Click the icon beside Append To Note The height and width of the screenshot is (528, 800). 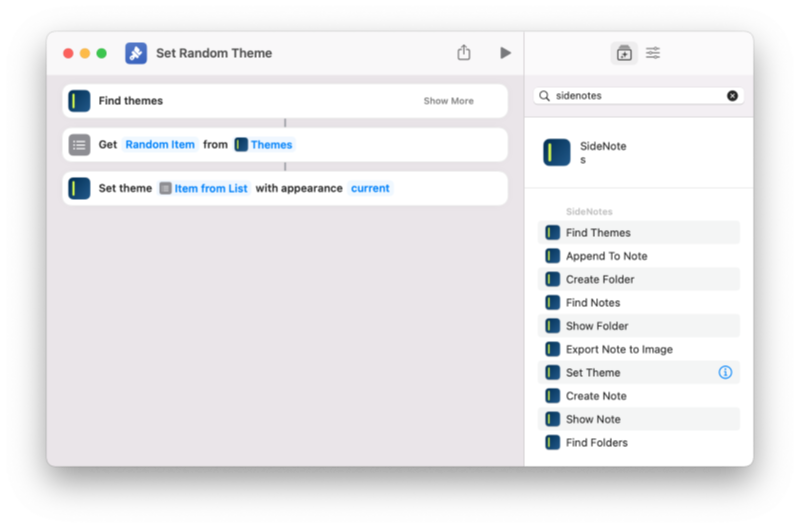click(x=553, y=256)
